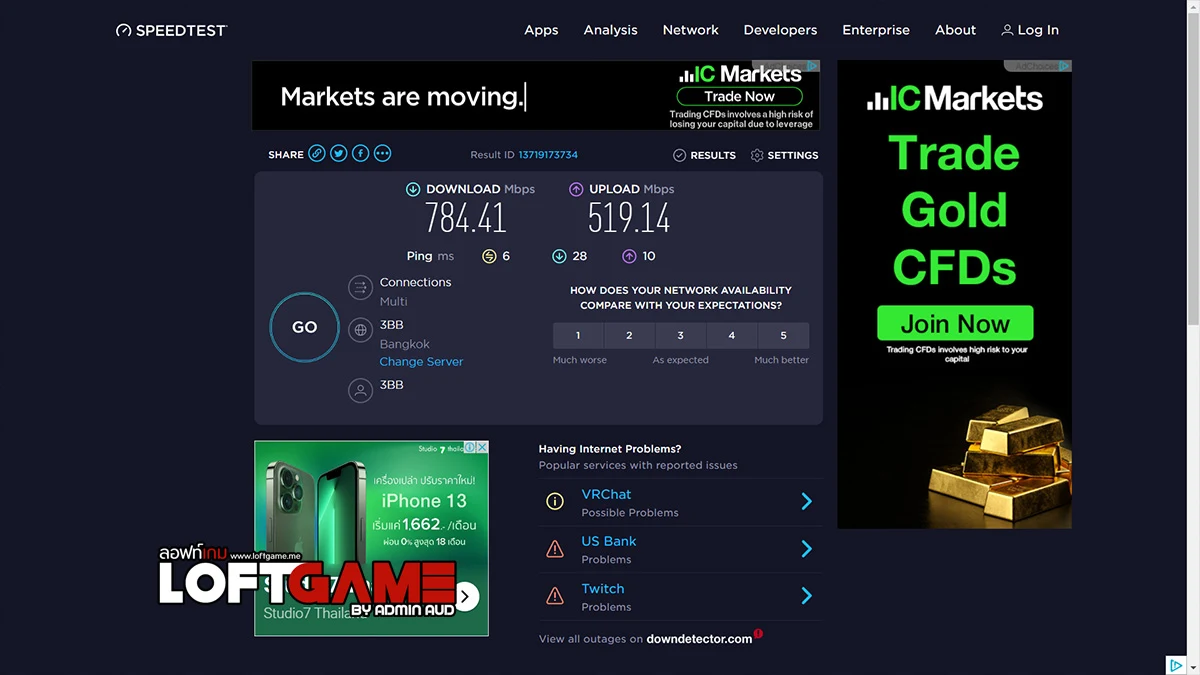Open the Enterprise menu
The image size is (1200, 675).
[x=876, y=30]
